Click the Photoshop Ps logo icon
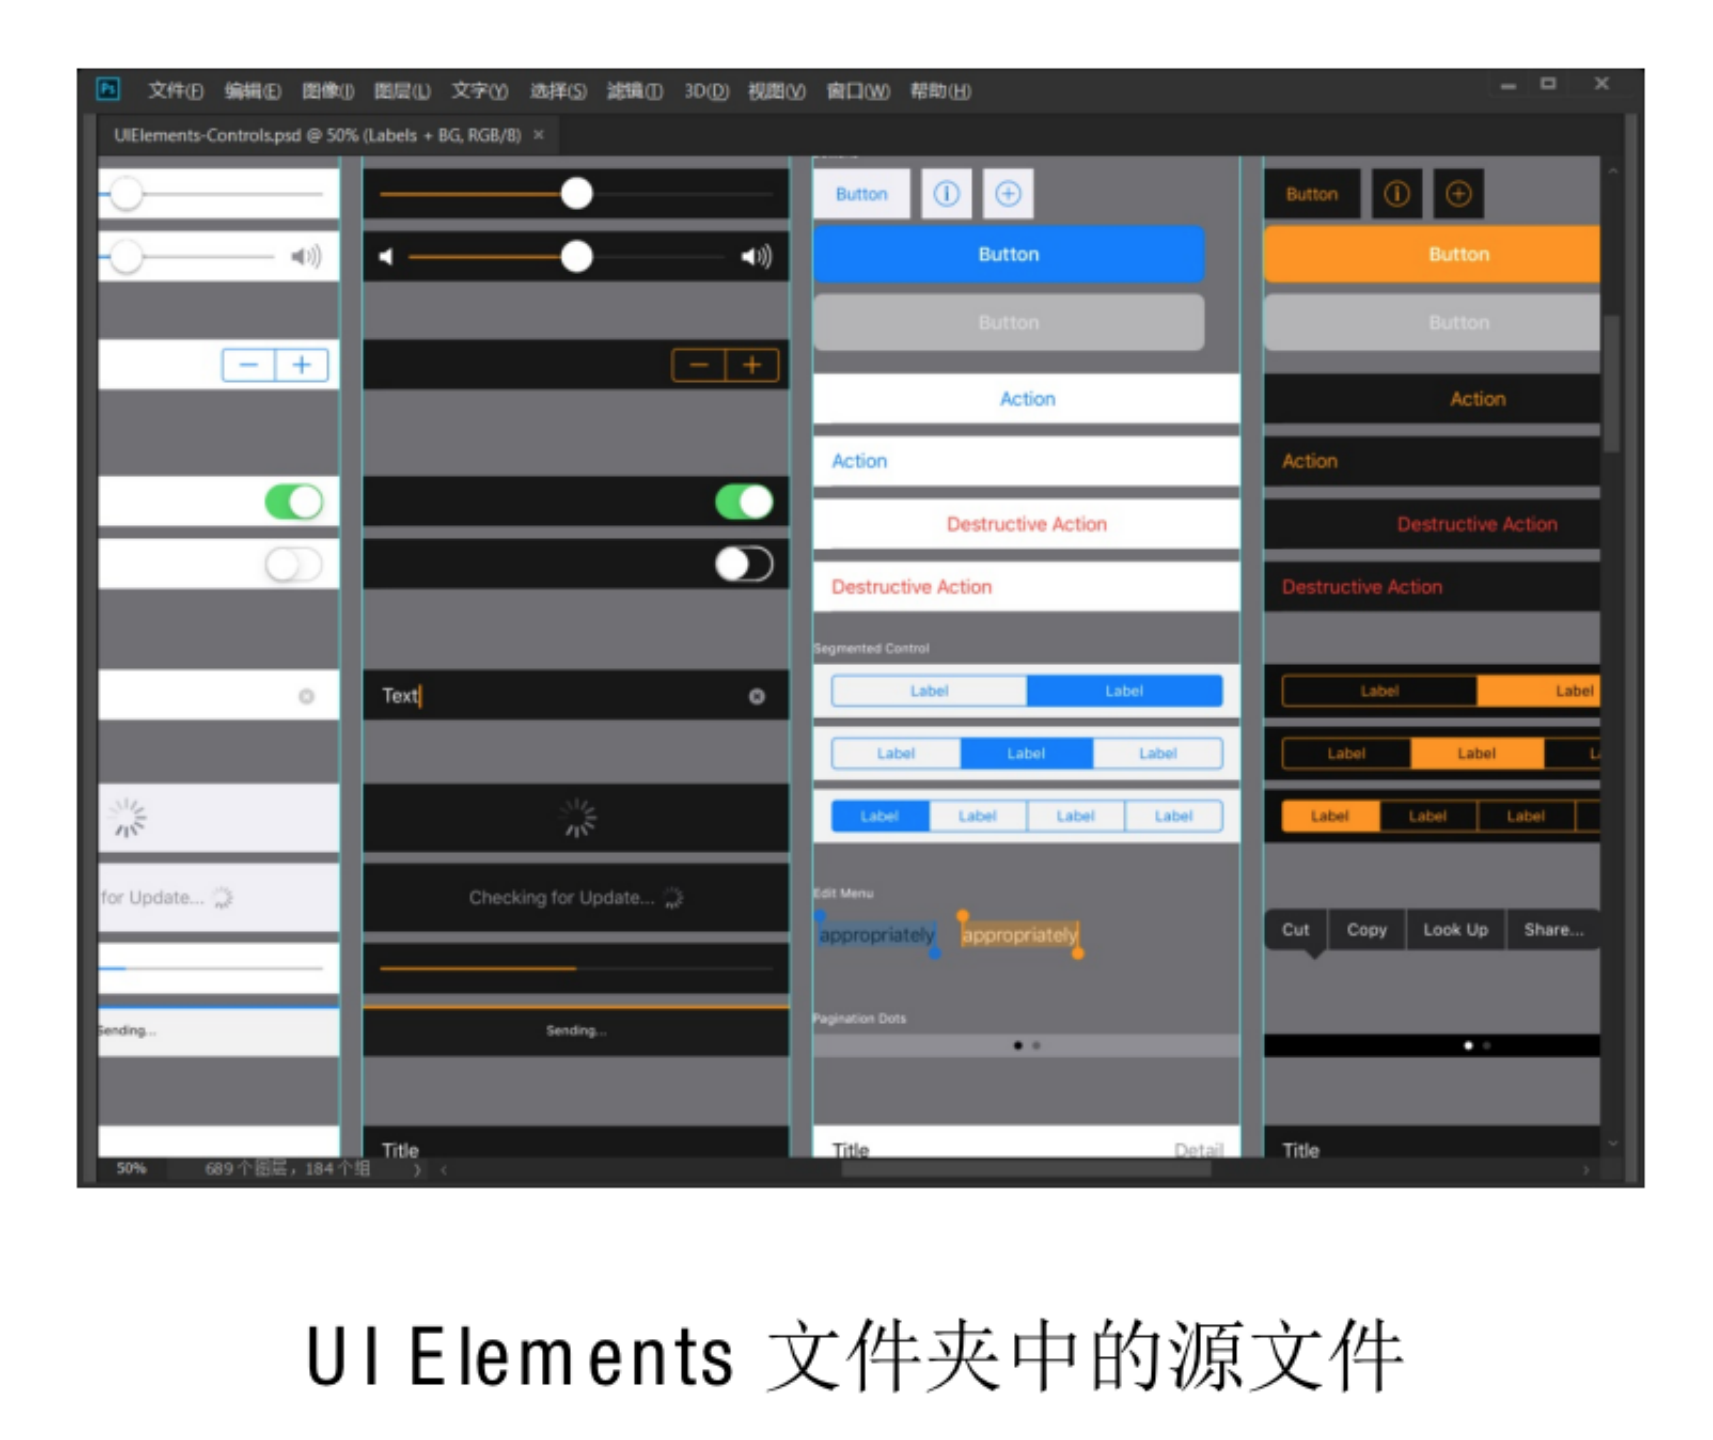1713x1440 pixels. (108, 89)
